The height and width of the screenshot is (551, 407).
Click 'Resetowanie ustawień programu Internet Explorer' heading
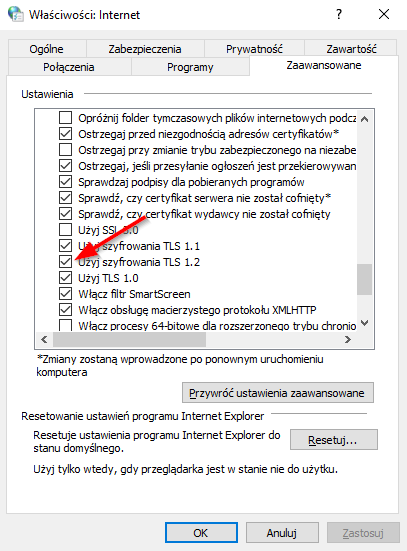[x=142, y=416]
